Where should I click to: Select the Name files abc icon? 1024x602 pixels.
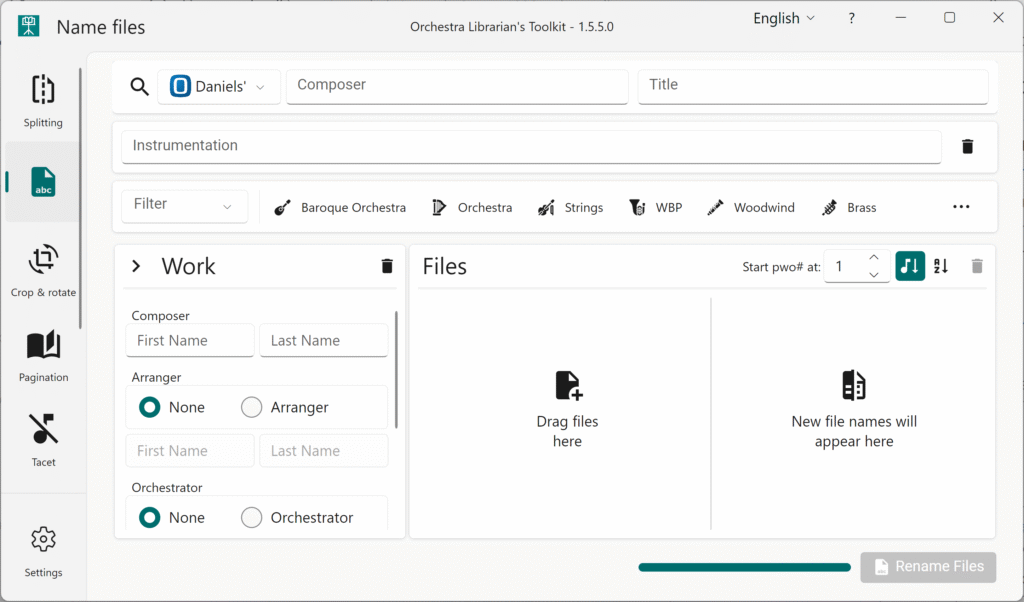(43, 182)
